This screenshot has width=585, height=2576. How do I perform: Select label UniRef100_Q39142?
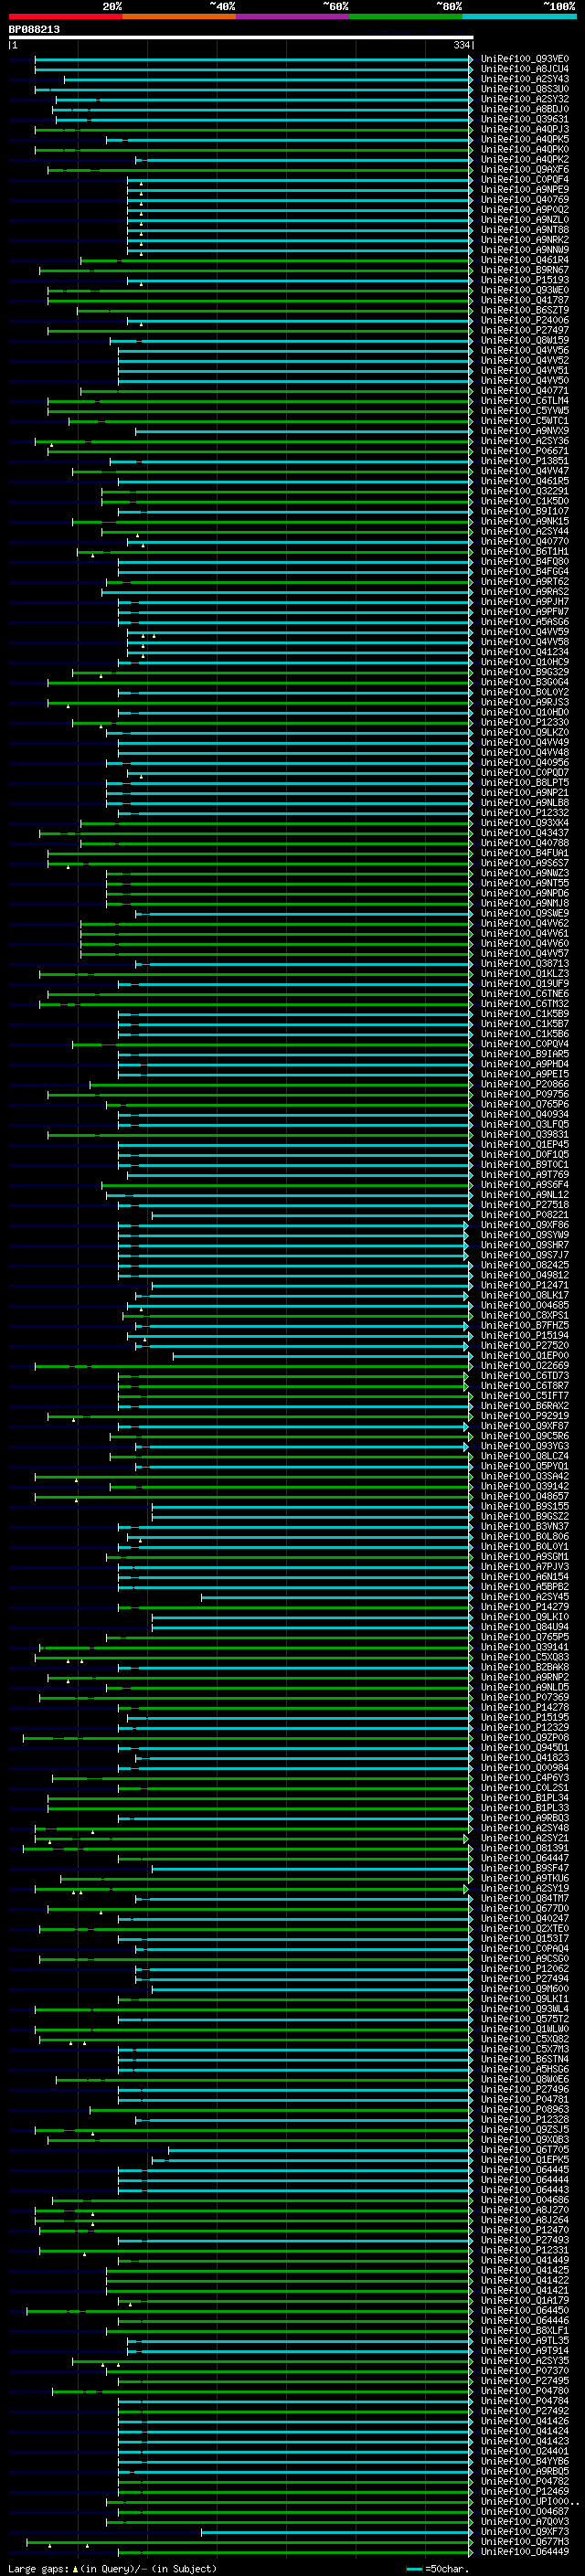[524, 1486]
